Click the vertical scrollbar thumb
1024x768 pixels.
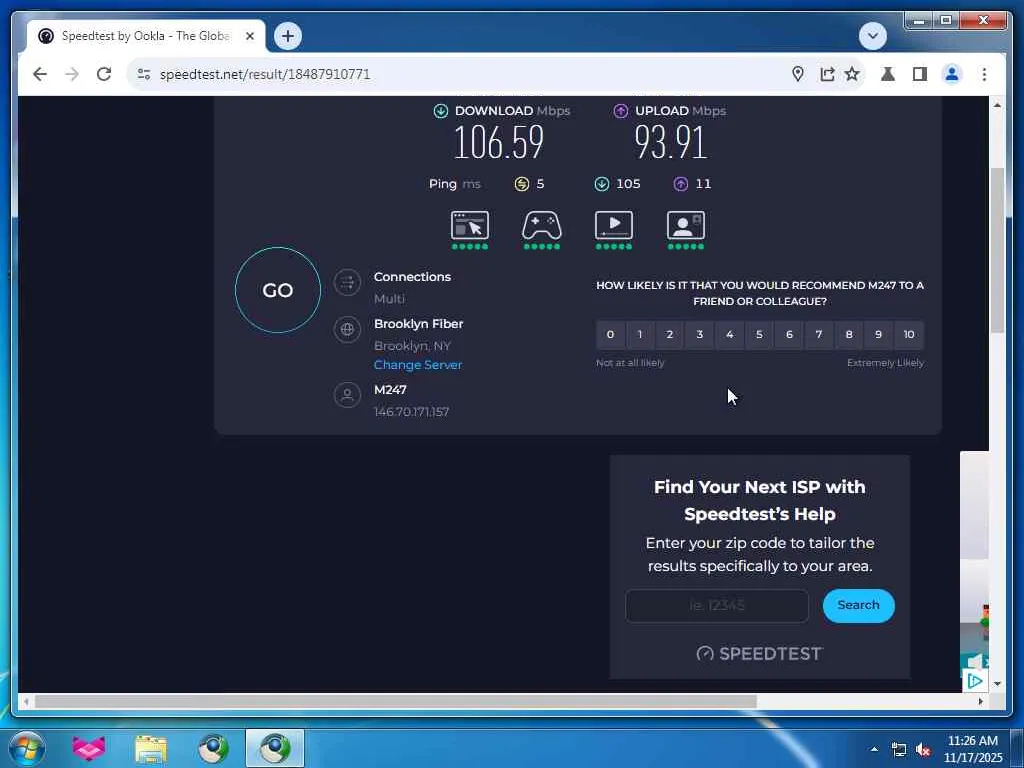click(x=997, y=249)
